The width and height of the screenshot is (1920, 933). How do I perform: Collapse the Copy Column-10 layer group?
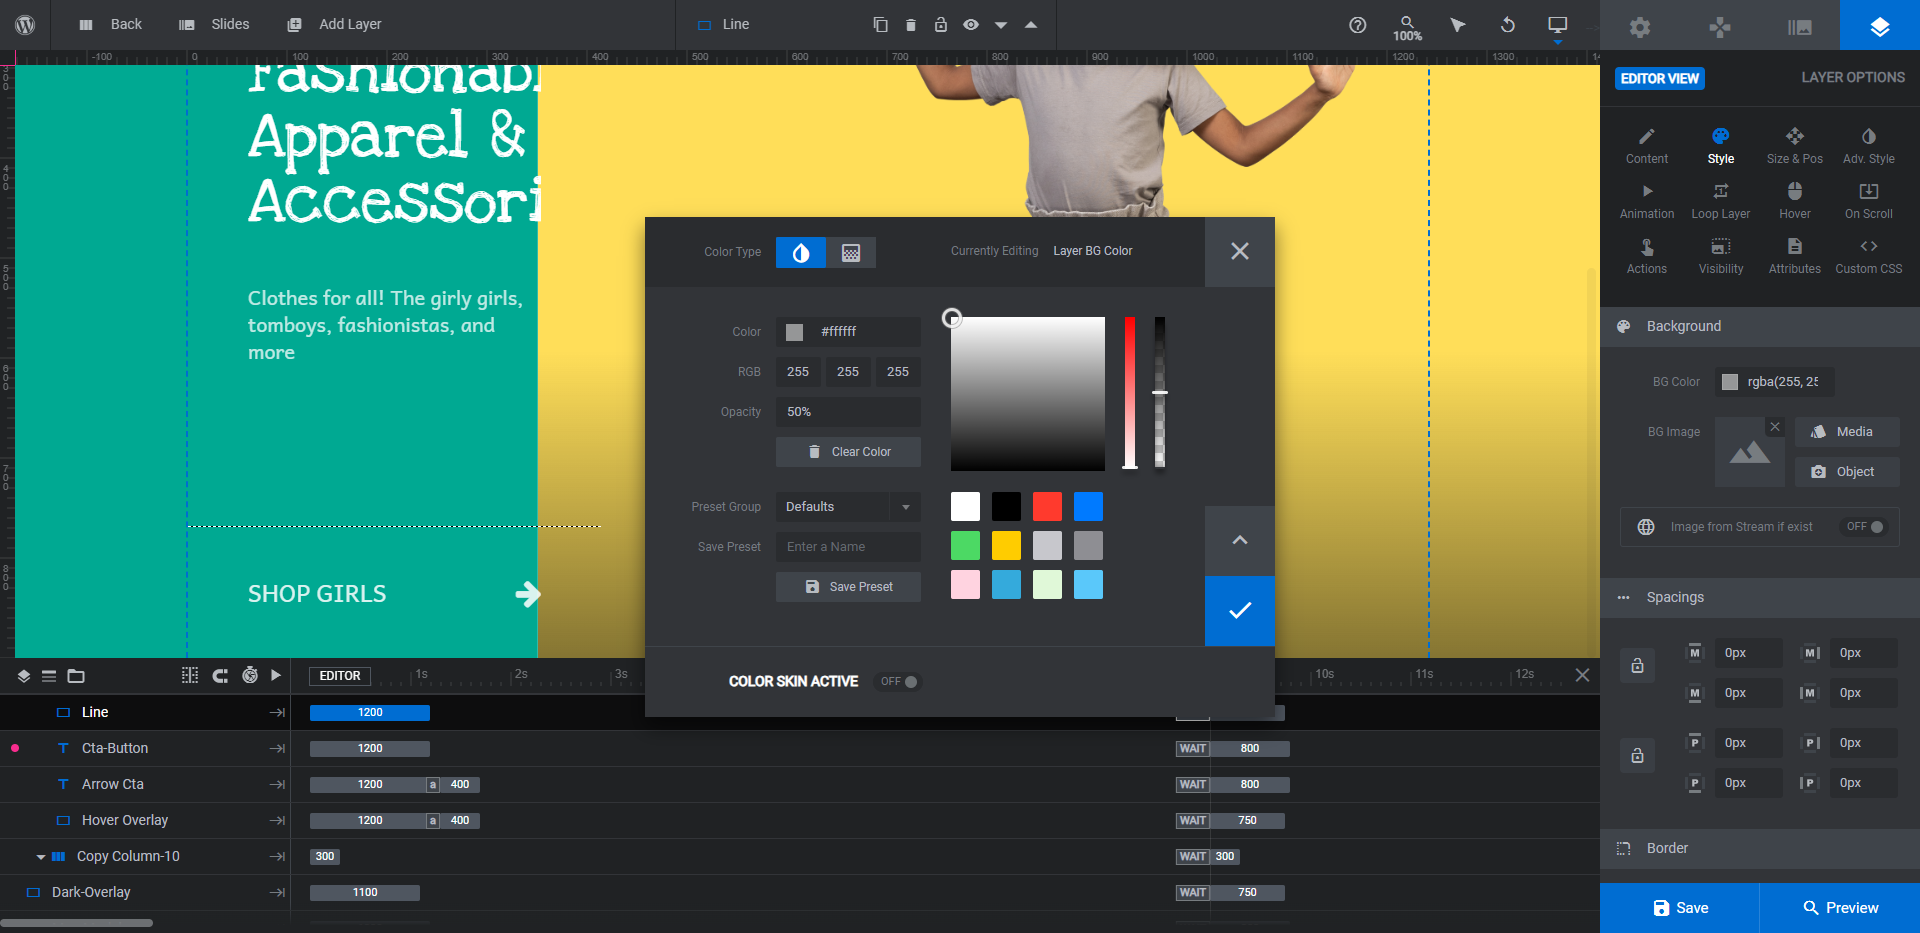[x=41, y=857]
